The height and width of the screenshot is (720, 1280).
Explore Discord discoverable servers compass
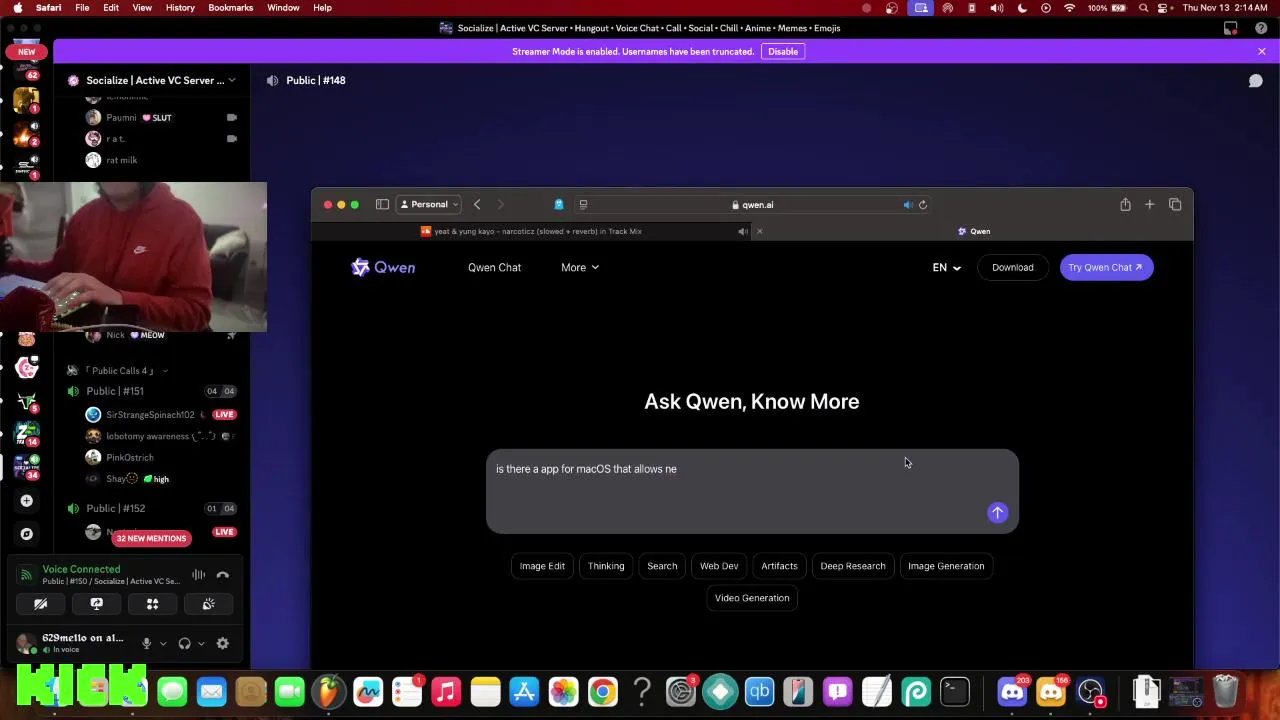coord(27,534)
